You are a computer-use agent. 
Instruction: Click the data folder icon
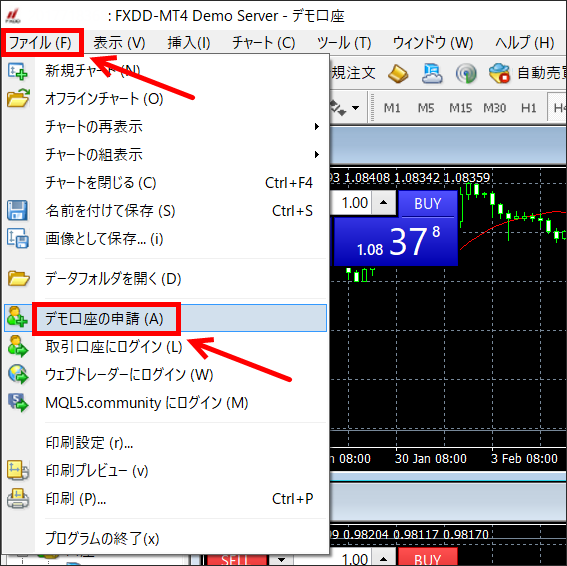[18, 278]
